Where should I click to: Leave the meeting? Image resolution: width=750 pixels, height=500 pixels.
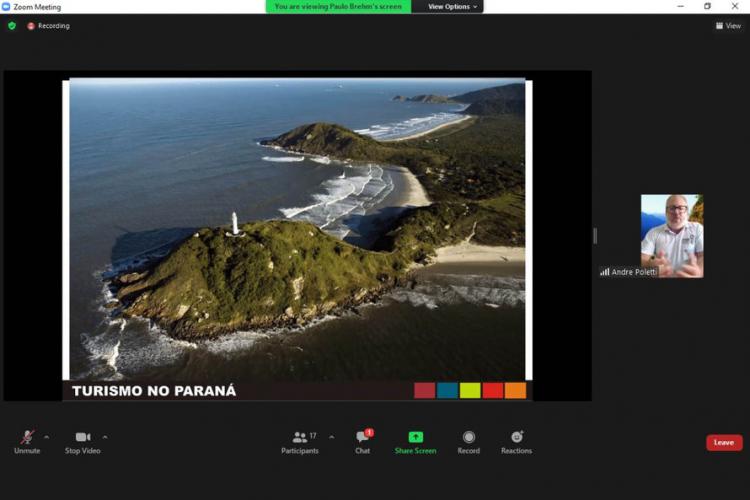pos(723,442)
